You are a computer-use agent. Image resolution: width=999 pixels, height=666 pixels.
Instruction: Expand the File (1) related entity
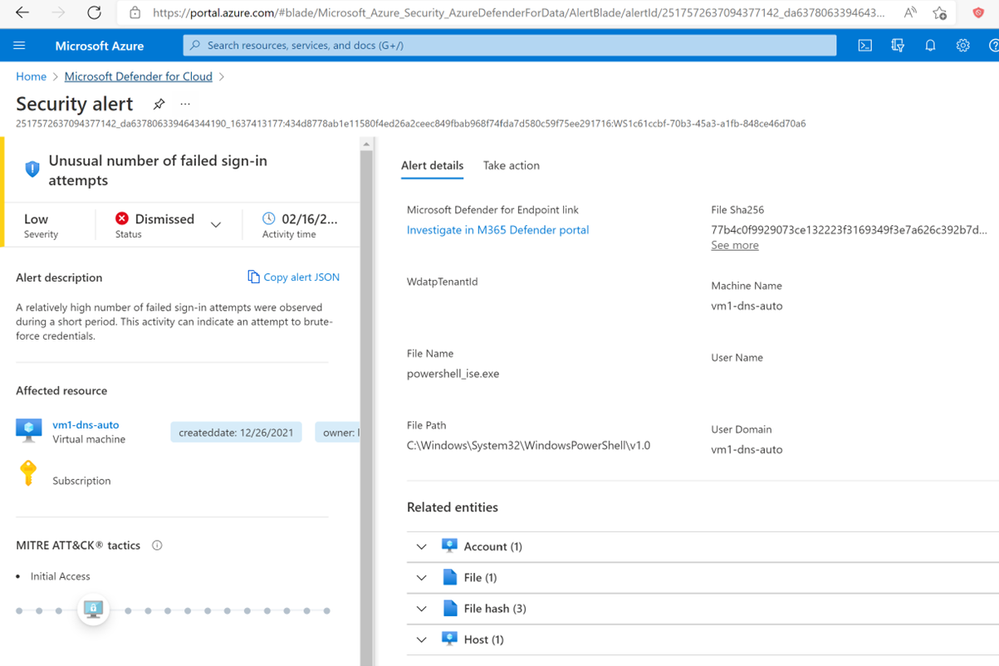421,578
